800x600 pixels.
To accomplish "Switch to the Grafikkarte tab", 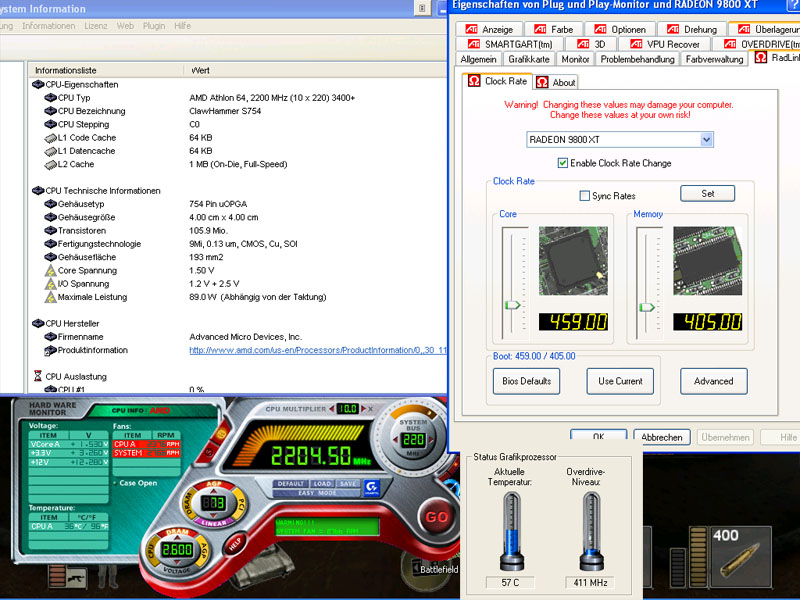I will tap(529, 59).
